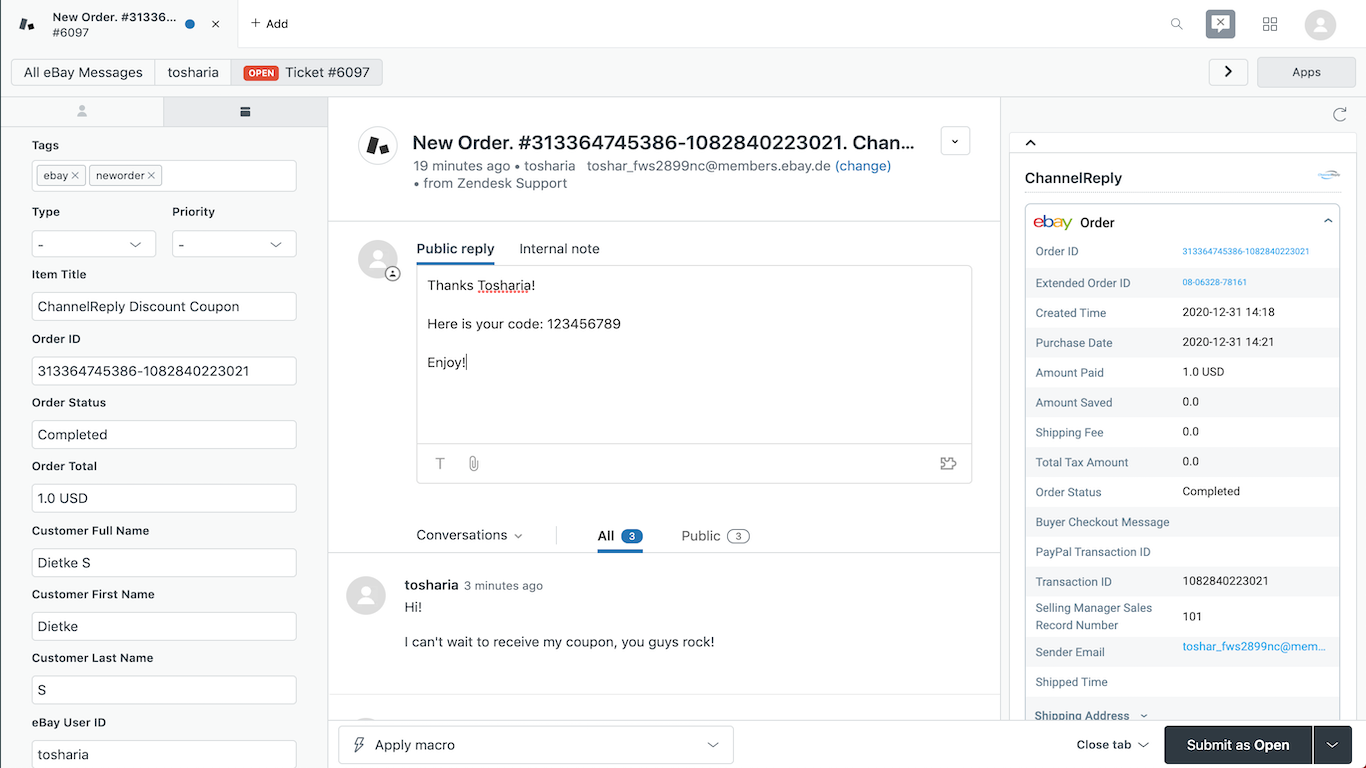1366x768 pixels.
Task: Click the Tags input box
Action: coord(164,176)
